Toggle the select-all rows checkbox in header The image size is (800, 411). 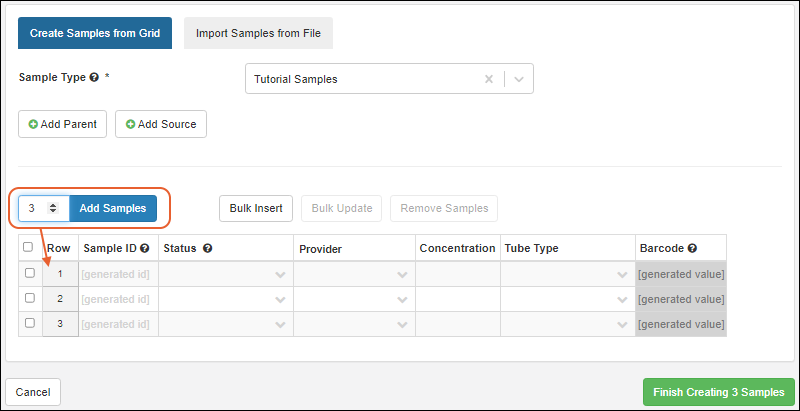28,247
